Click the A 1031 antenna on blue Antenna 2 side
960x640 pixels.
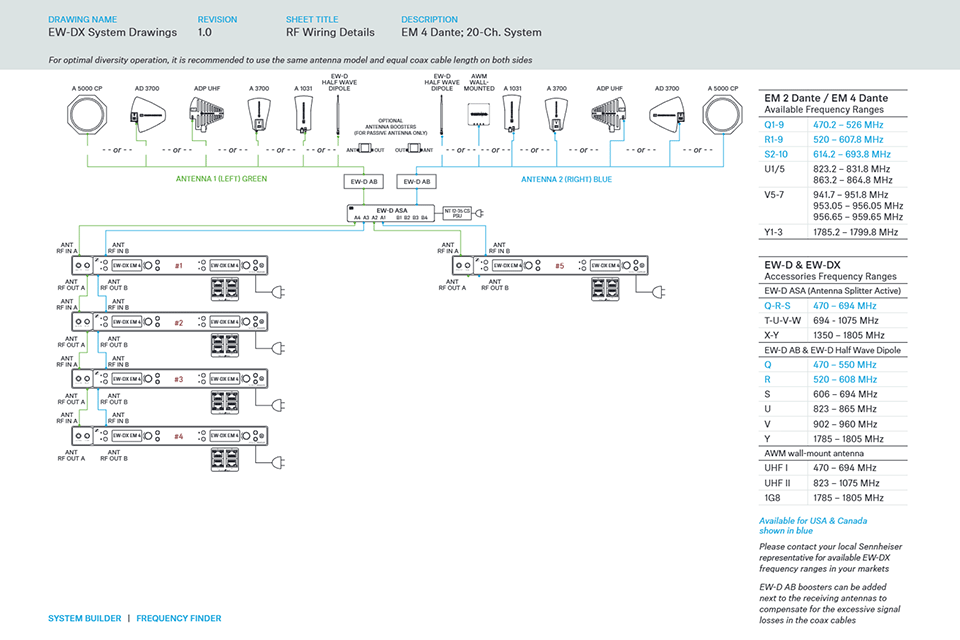click(x=512, y=114)
